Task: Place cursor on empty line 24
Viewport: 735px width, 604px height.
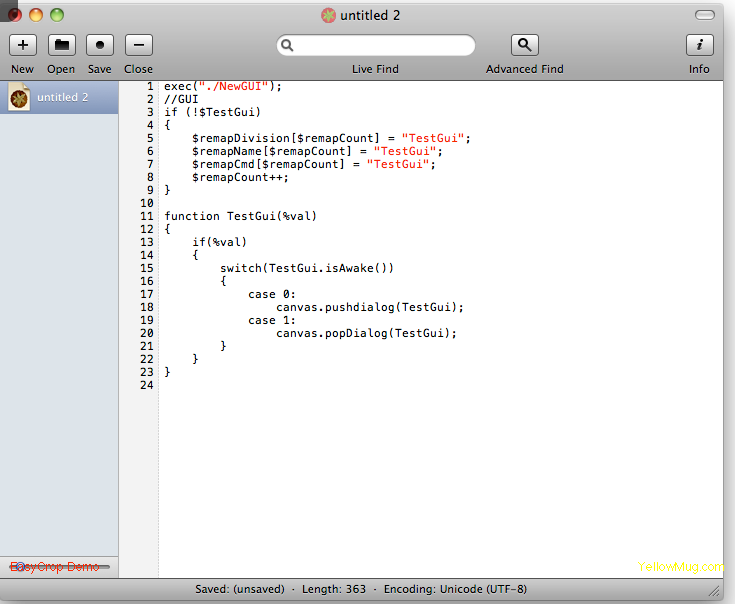Action: pos(300,385)
